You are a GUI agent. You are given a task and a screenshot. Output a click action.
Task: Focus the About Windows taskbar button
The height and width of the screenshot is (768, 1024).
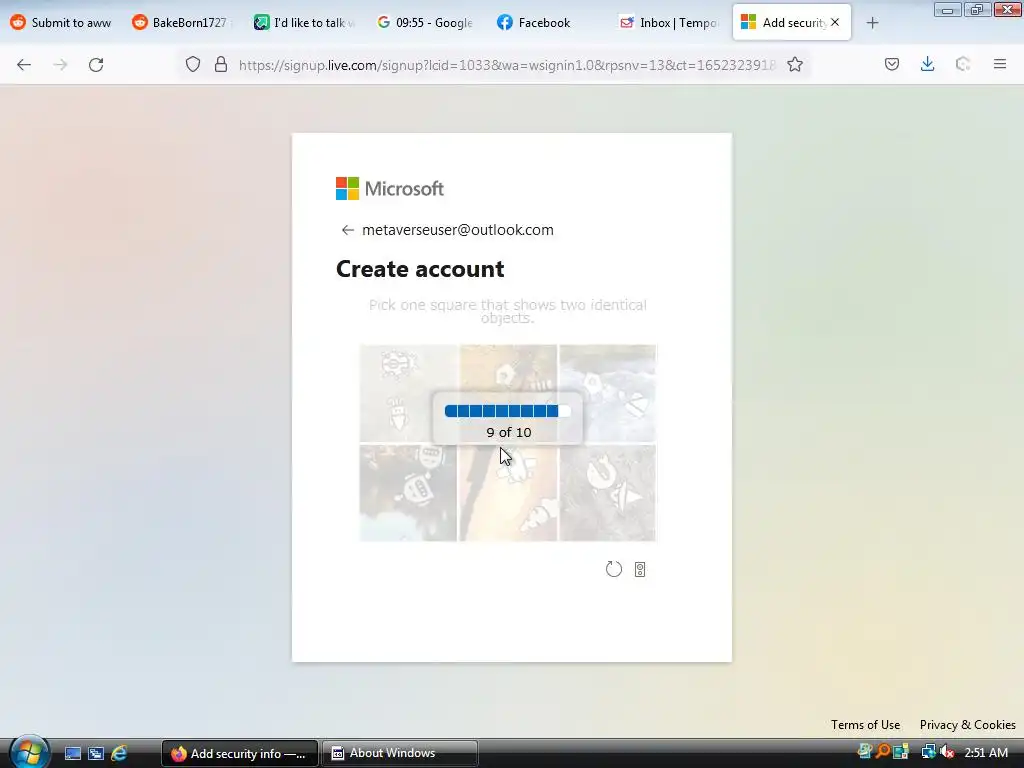point(400,753)
